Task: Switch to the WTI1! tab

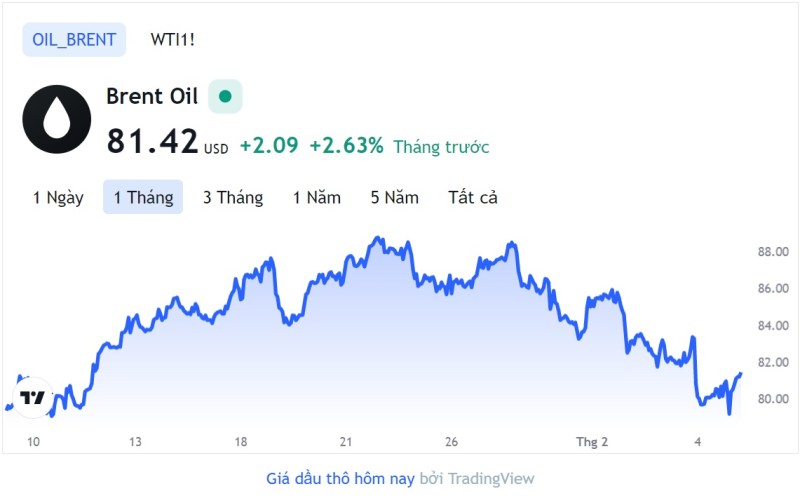Action: (172, 39)
